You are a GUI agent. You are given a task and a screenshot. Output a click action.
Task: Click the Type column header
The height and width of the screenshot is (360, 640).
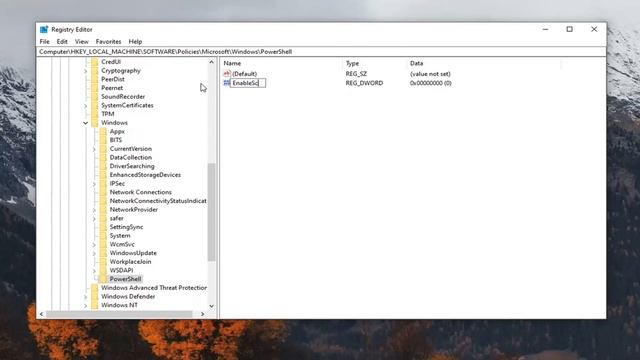pos(375,63)
